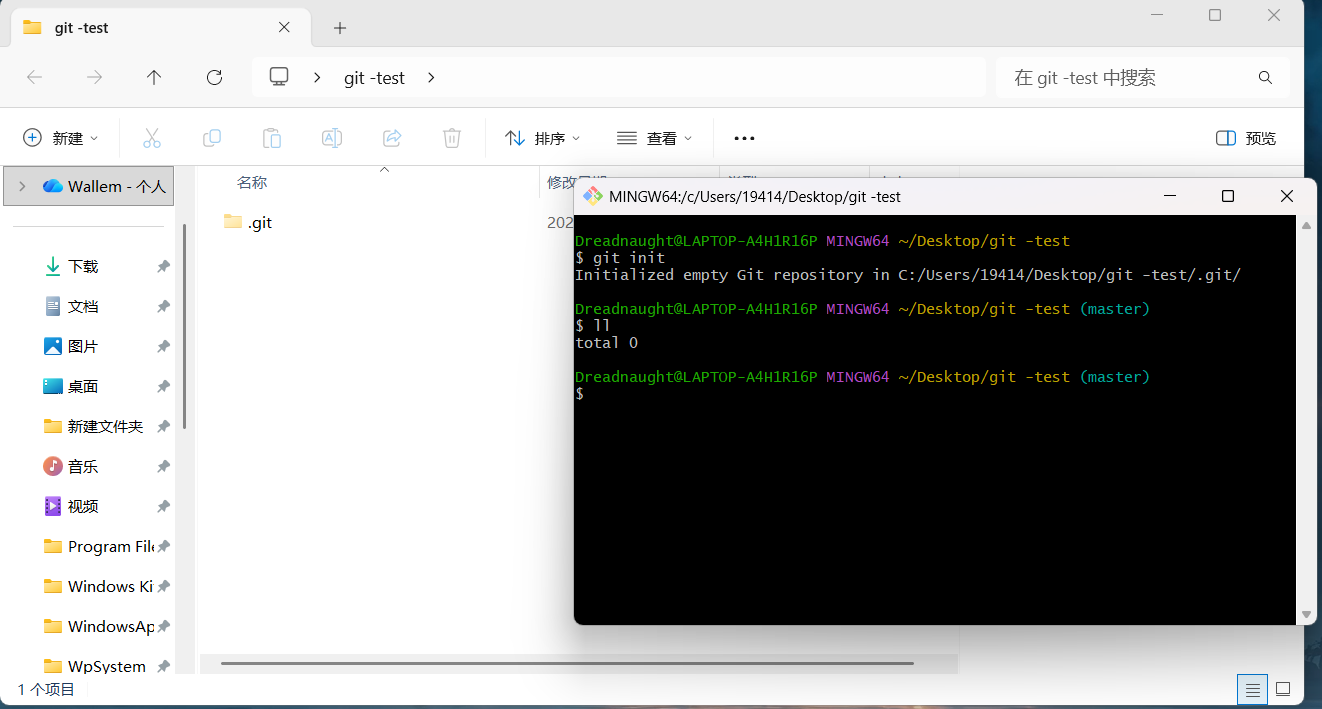Click the Git Bash logo in terminal title bar
The width and height of the screenshot is (1322, 709).
coord(593,196)
